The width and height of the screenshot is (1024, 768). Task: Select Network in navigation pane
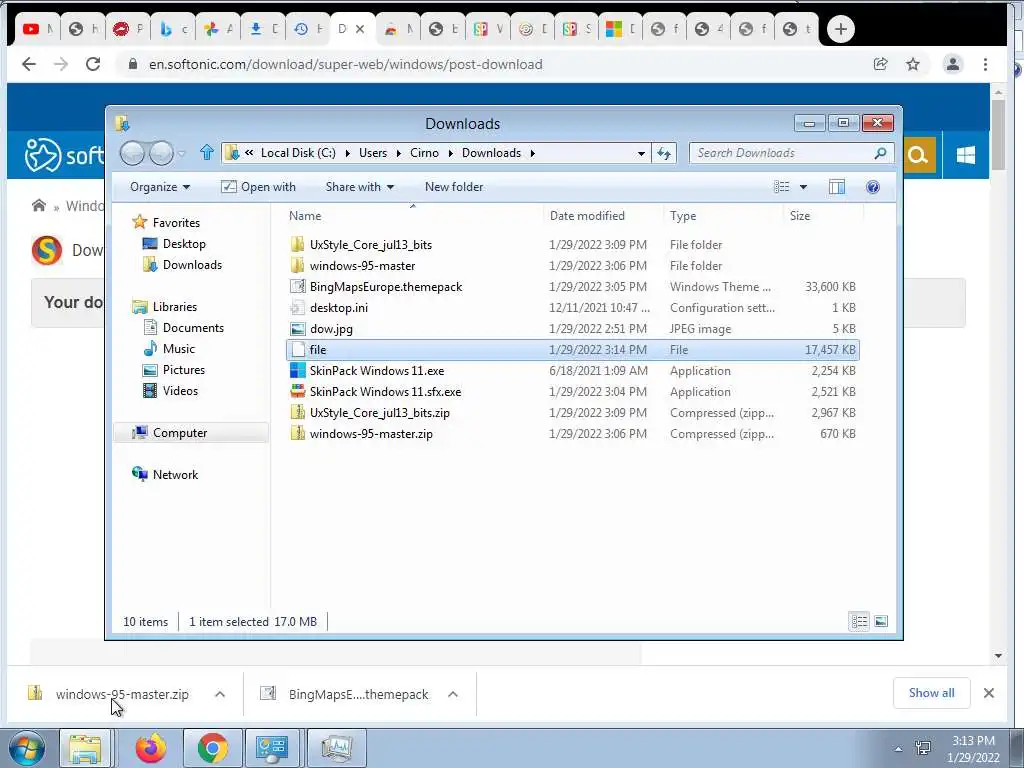[x=165, y=475]
